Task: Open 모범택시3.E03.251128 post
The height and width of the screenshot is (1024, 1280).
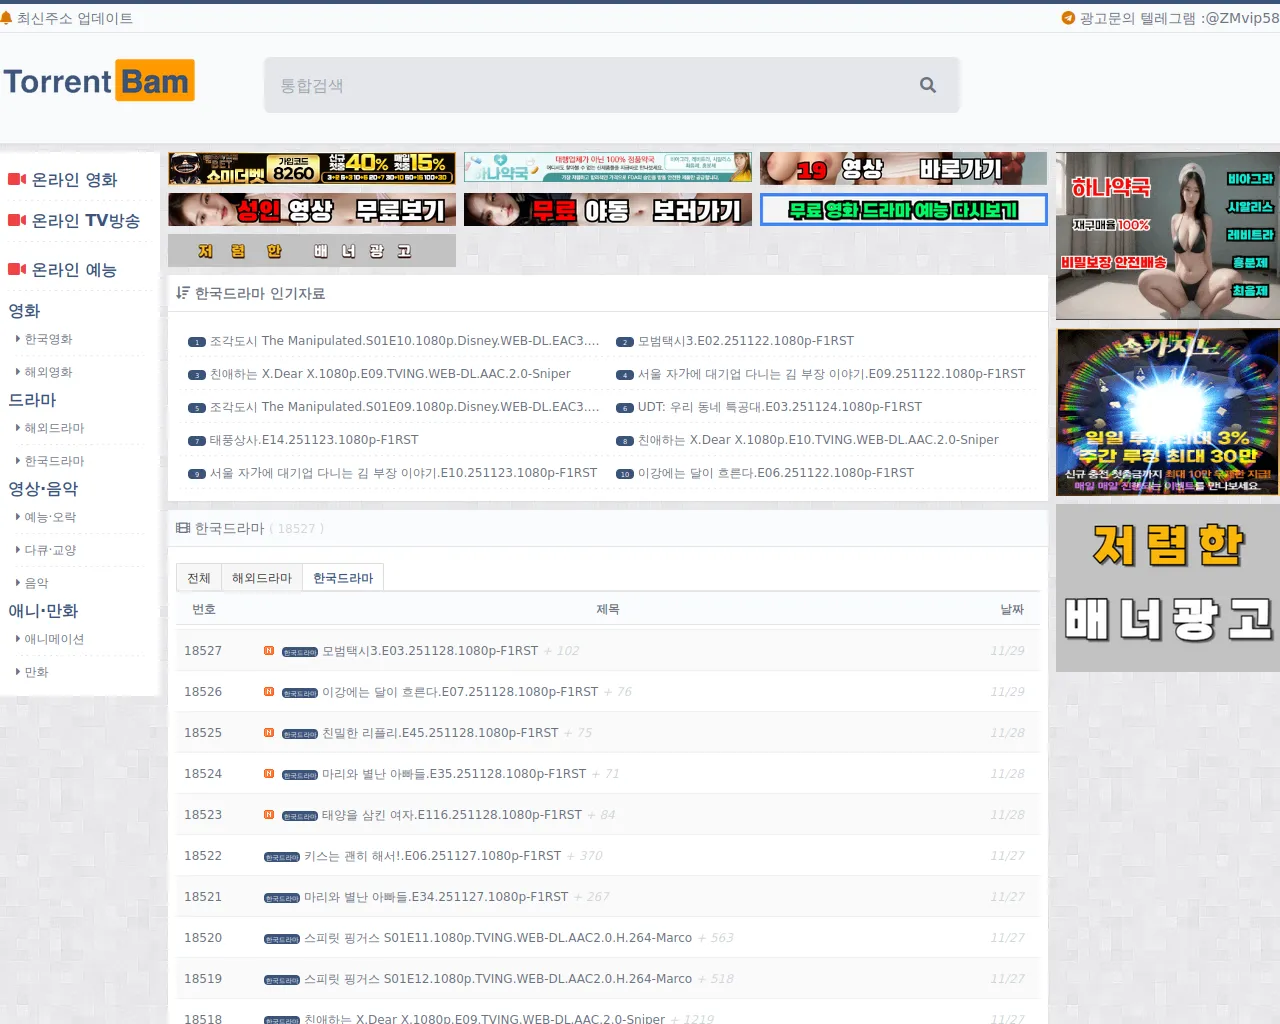Action: [x=430, y=651]
